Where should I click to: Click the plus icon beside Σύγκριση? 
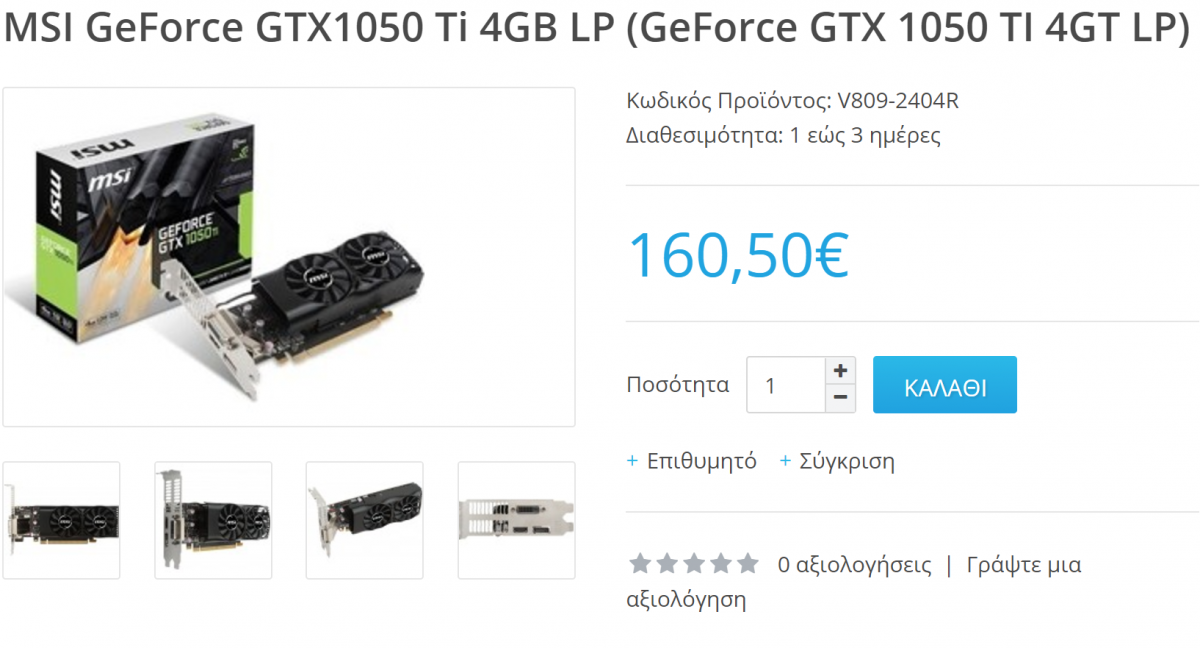pyautogui.click(x=785, y=461)
